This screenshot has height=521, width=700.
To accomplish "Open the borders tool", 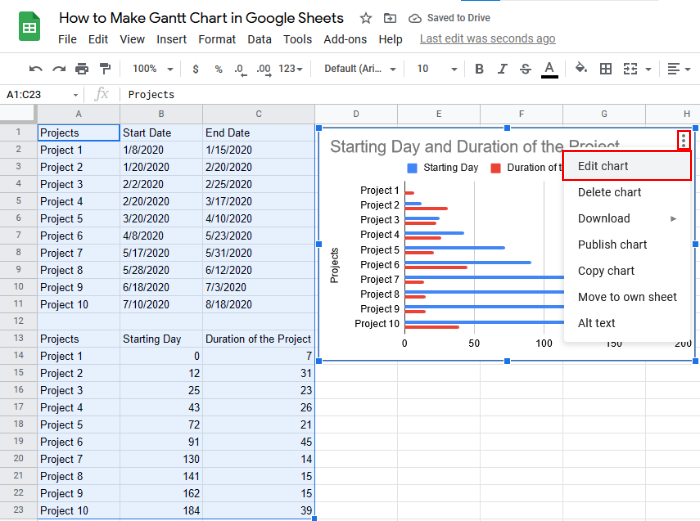I will (605, 69).
